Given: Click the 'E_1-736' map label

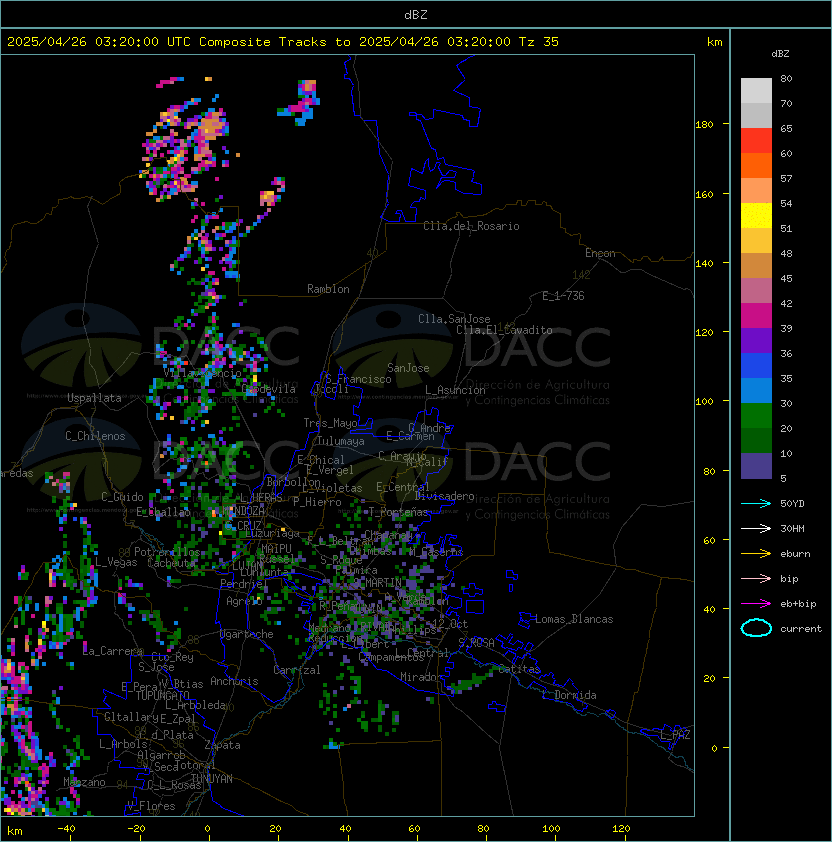Looking at the screenshot, I should pyautogui.click(x=563, y=296).
